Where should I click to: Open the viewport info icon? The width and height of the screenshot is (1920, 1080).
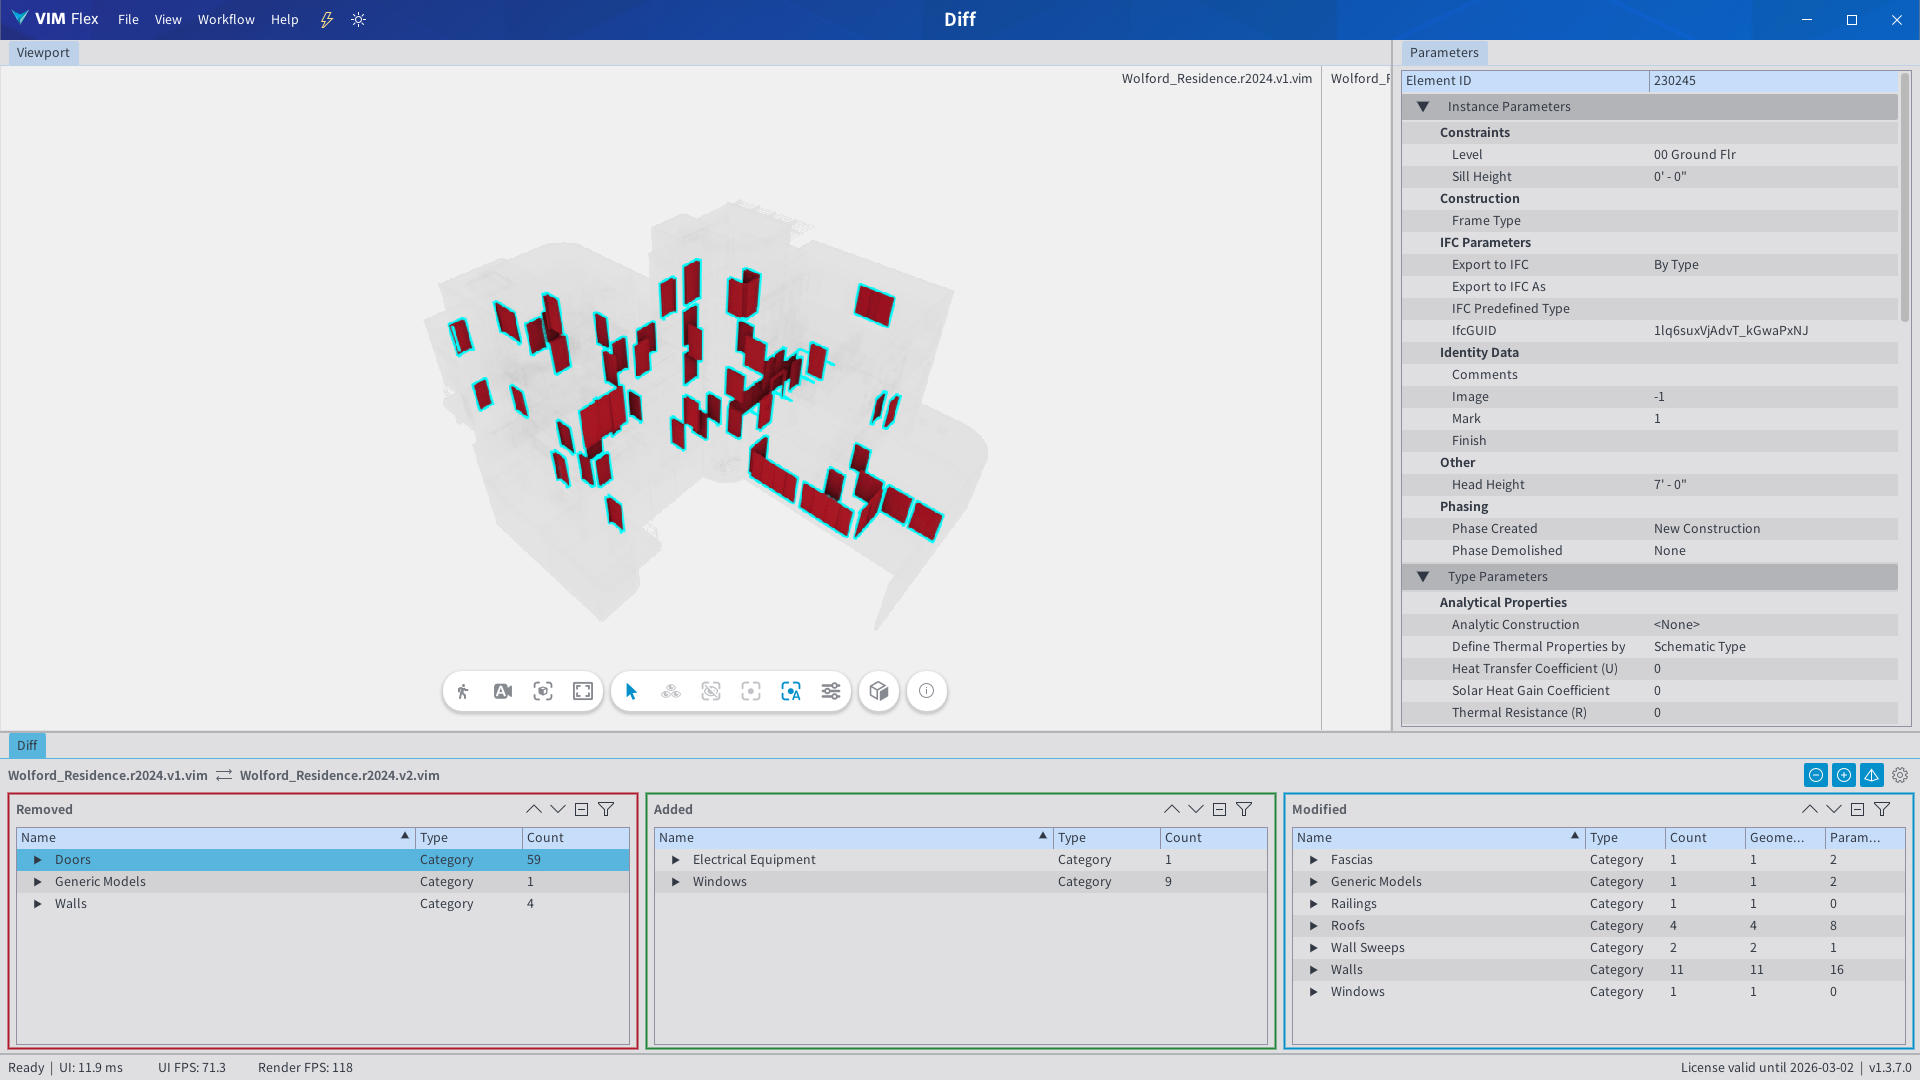click(927, 691)
